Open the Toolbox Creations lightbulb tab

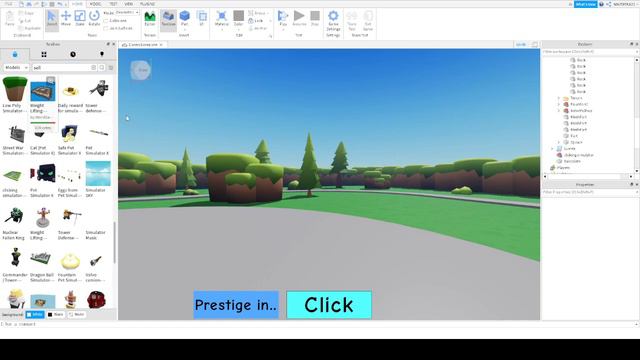click(x=102, y=54)
